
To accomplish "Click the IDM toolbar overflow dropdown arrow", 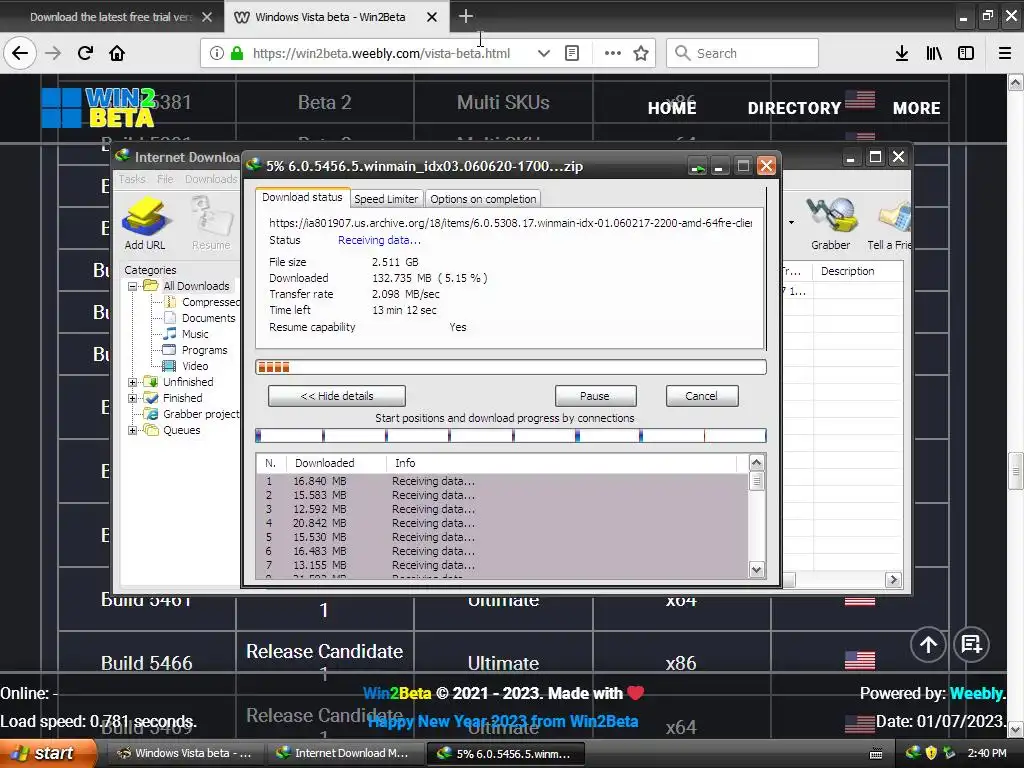I will pos(792,223).
